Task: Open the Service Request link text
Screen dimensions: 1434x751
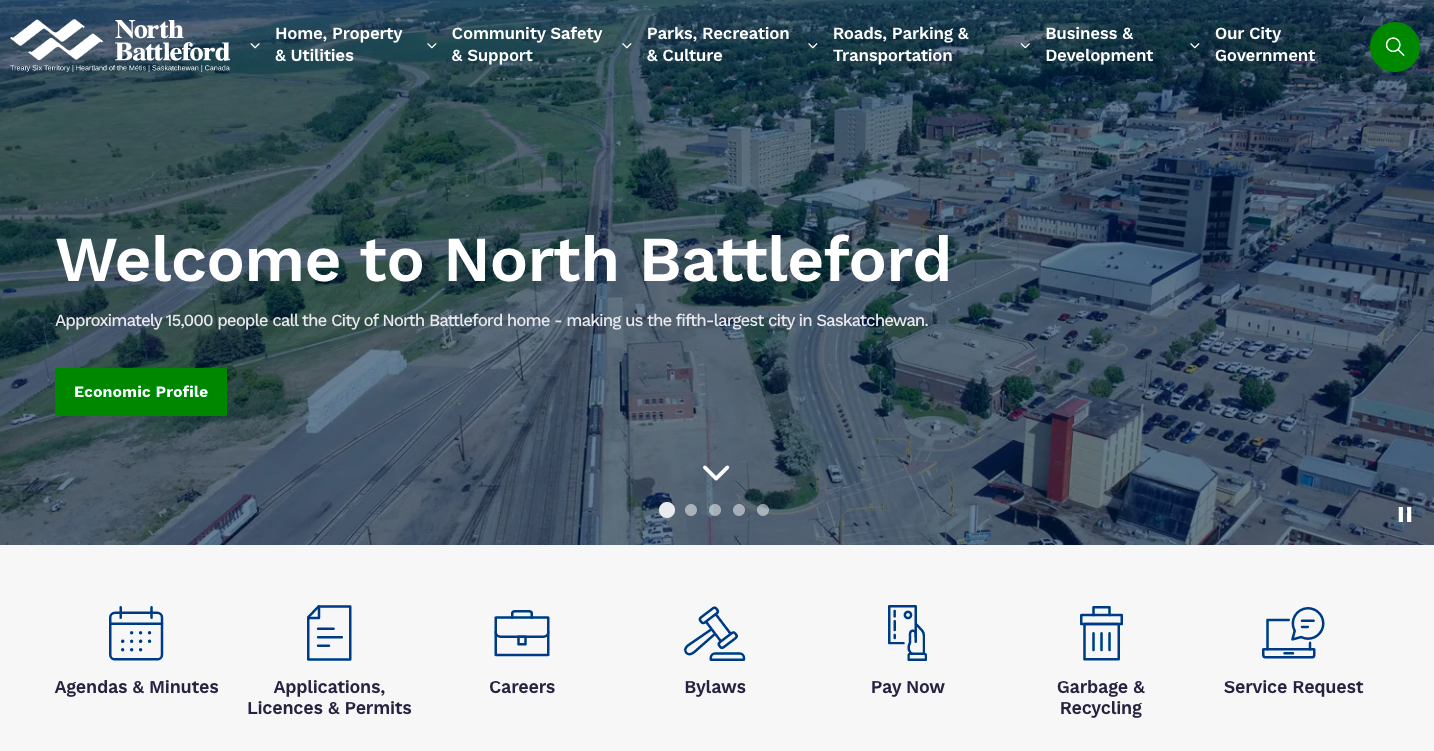Action: pyautogui.click(x=1293, y=687)
